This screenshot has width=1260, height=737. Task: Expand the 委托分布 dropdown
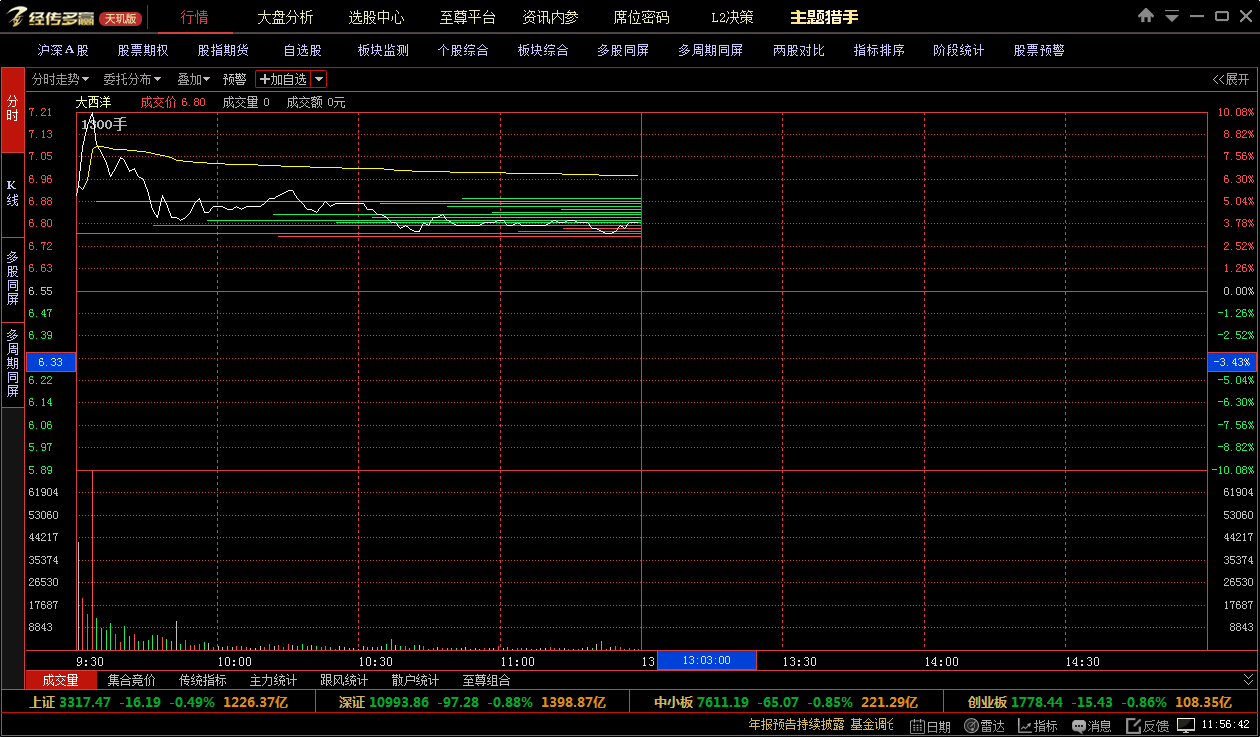(x=132, y=79)
